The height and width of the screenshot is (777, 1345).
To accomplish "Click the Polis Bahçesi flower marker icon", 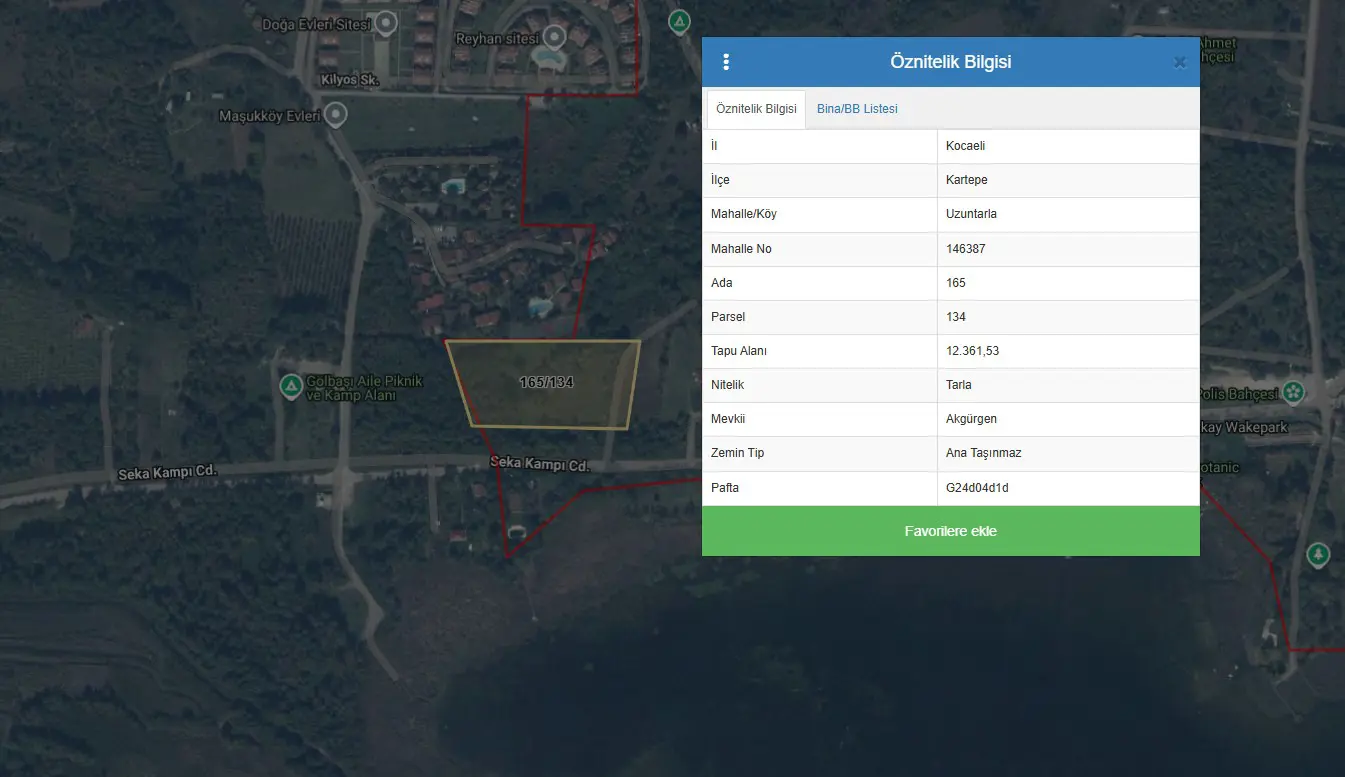I will click(1295, 392).
